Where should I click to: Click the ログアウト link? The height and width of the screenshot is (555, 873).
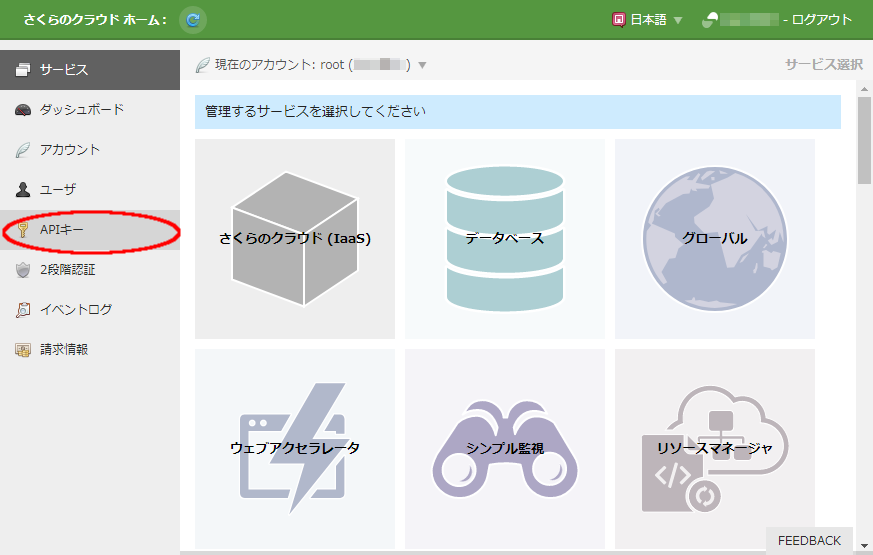tap(822, 20)
